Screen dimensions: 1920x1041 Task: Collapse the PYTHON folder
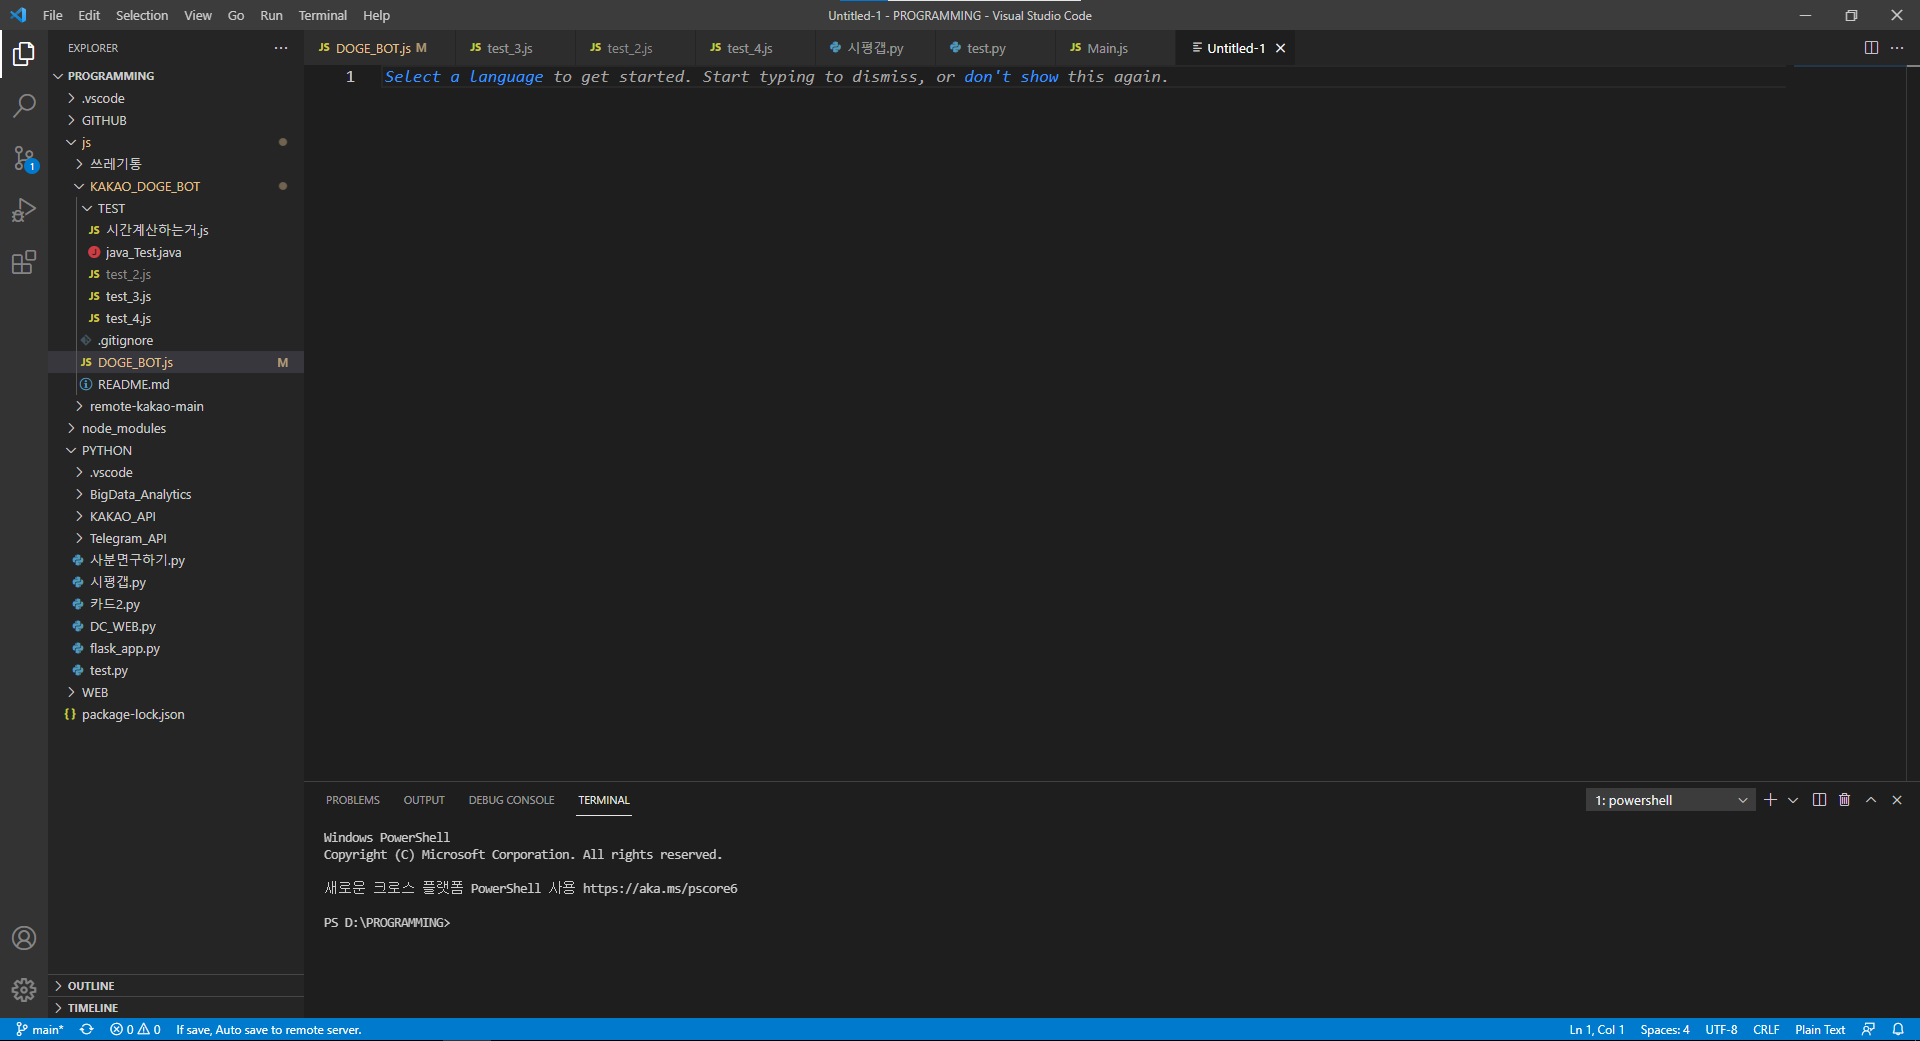point(106,450)
